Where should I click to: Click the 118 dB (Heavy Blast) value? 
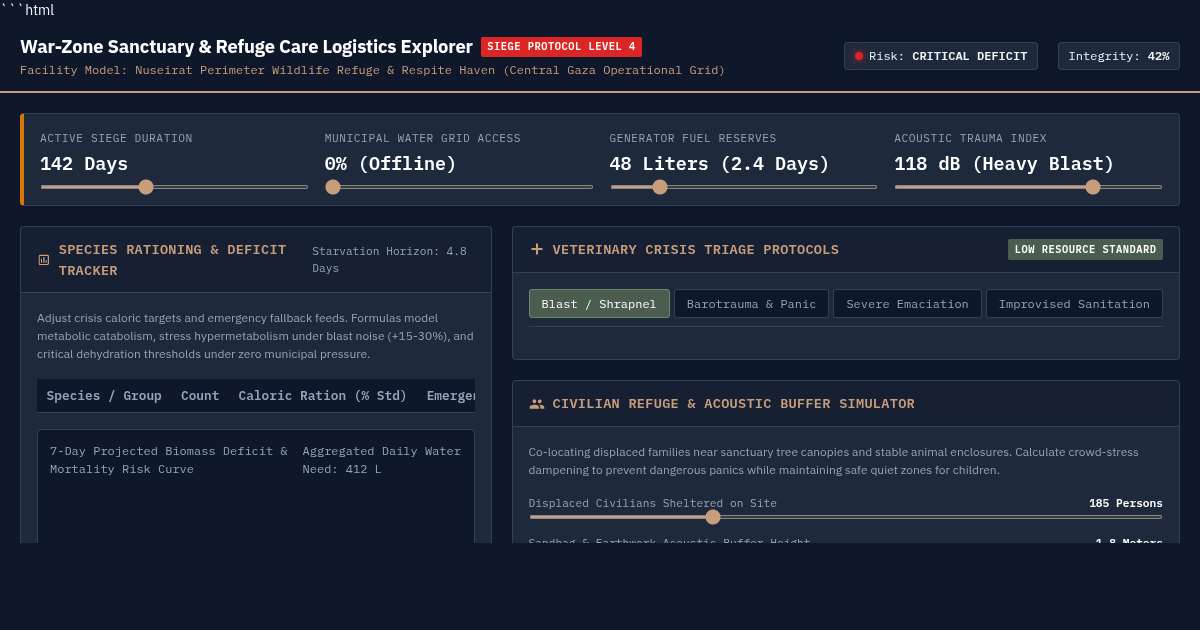click(1004, 164)
